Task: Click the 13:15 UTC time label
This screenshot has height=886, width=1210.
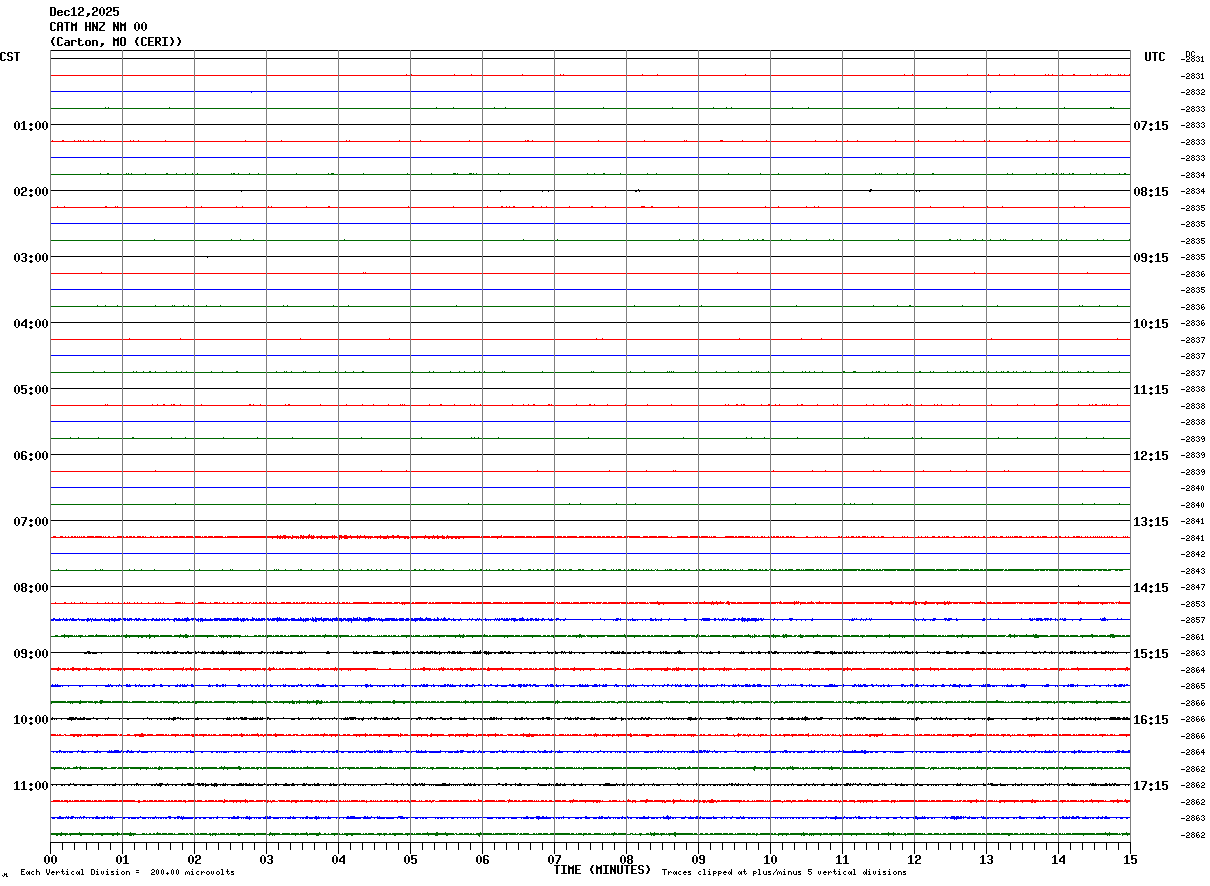Action: pos(1150,522)
